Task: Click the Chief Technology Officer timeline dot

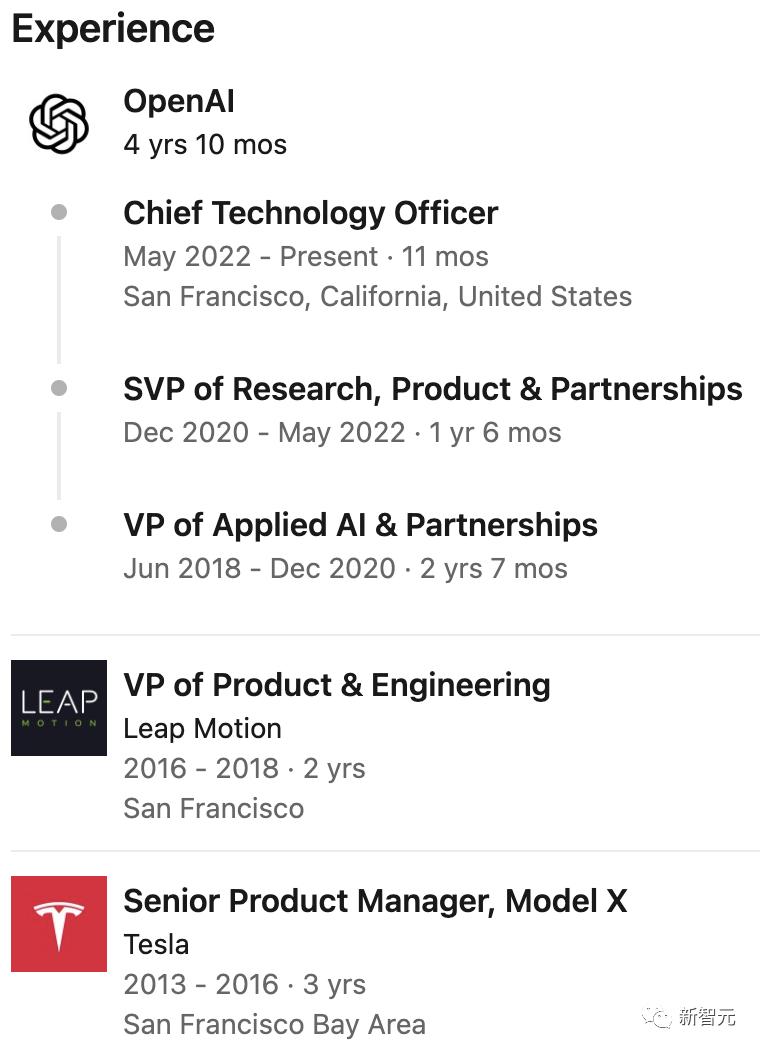Action: pyautogui.click(x=59, y=212)
